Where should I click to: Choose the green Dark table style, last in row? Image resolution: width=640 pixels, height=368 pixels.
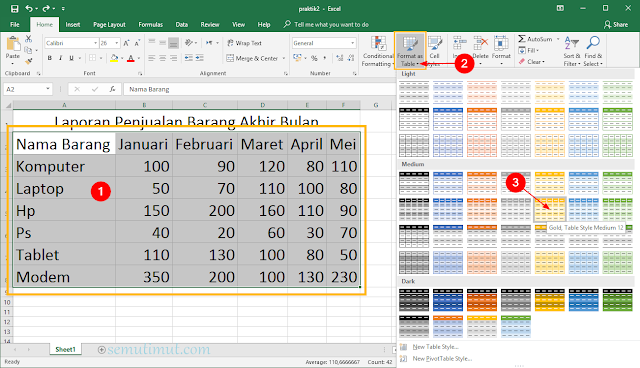pos(617,300)
